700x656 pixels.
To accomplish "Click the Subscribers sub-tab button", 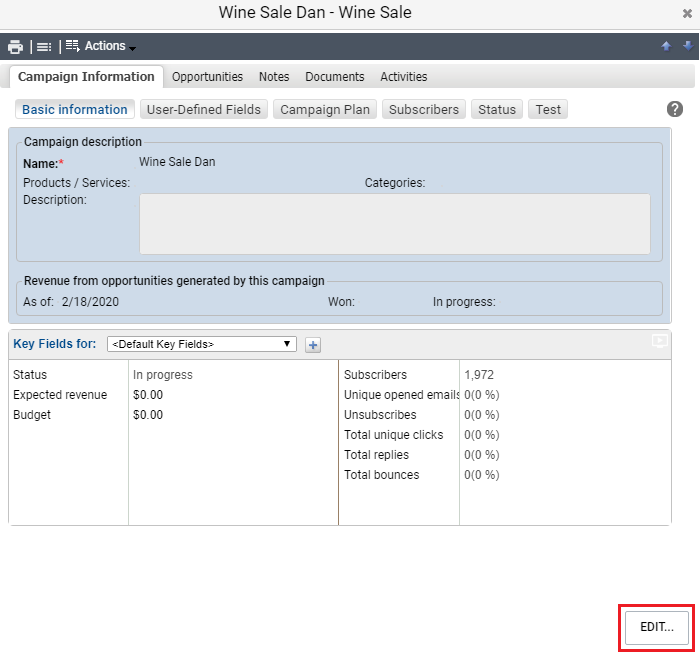I will pyautogui.click(x=424, y=110).
